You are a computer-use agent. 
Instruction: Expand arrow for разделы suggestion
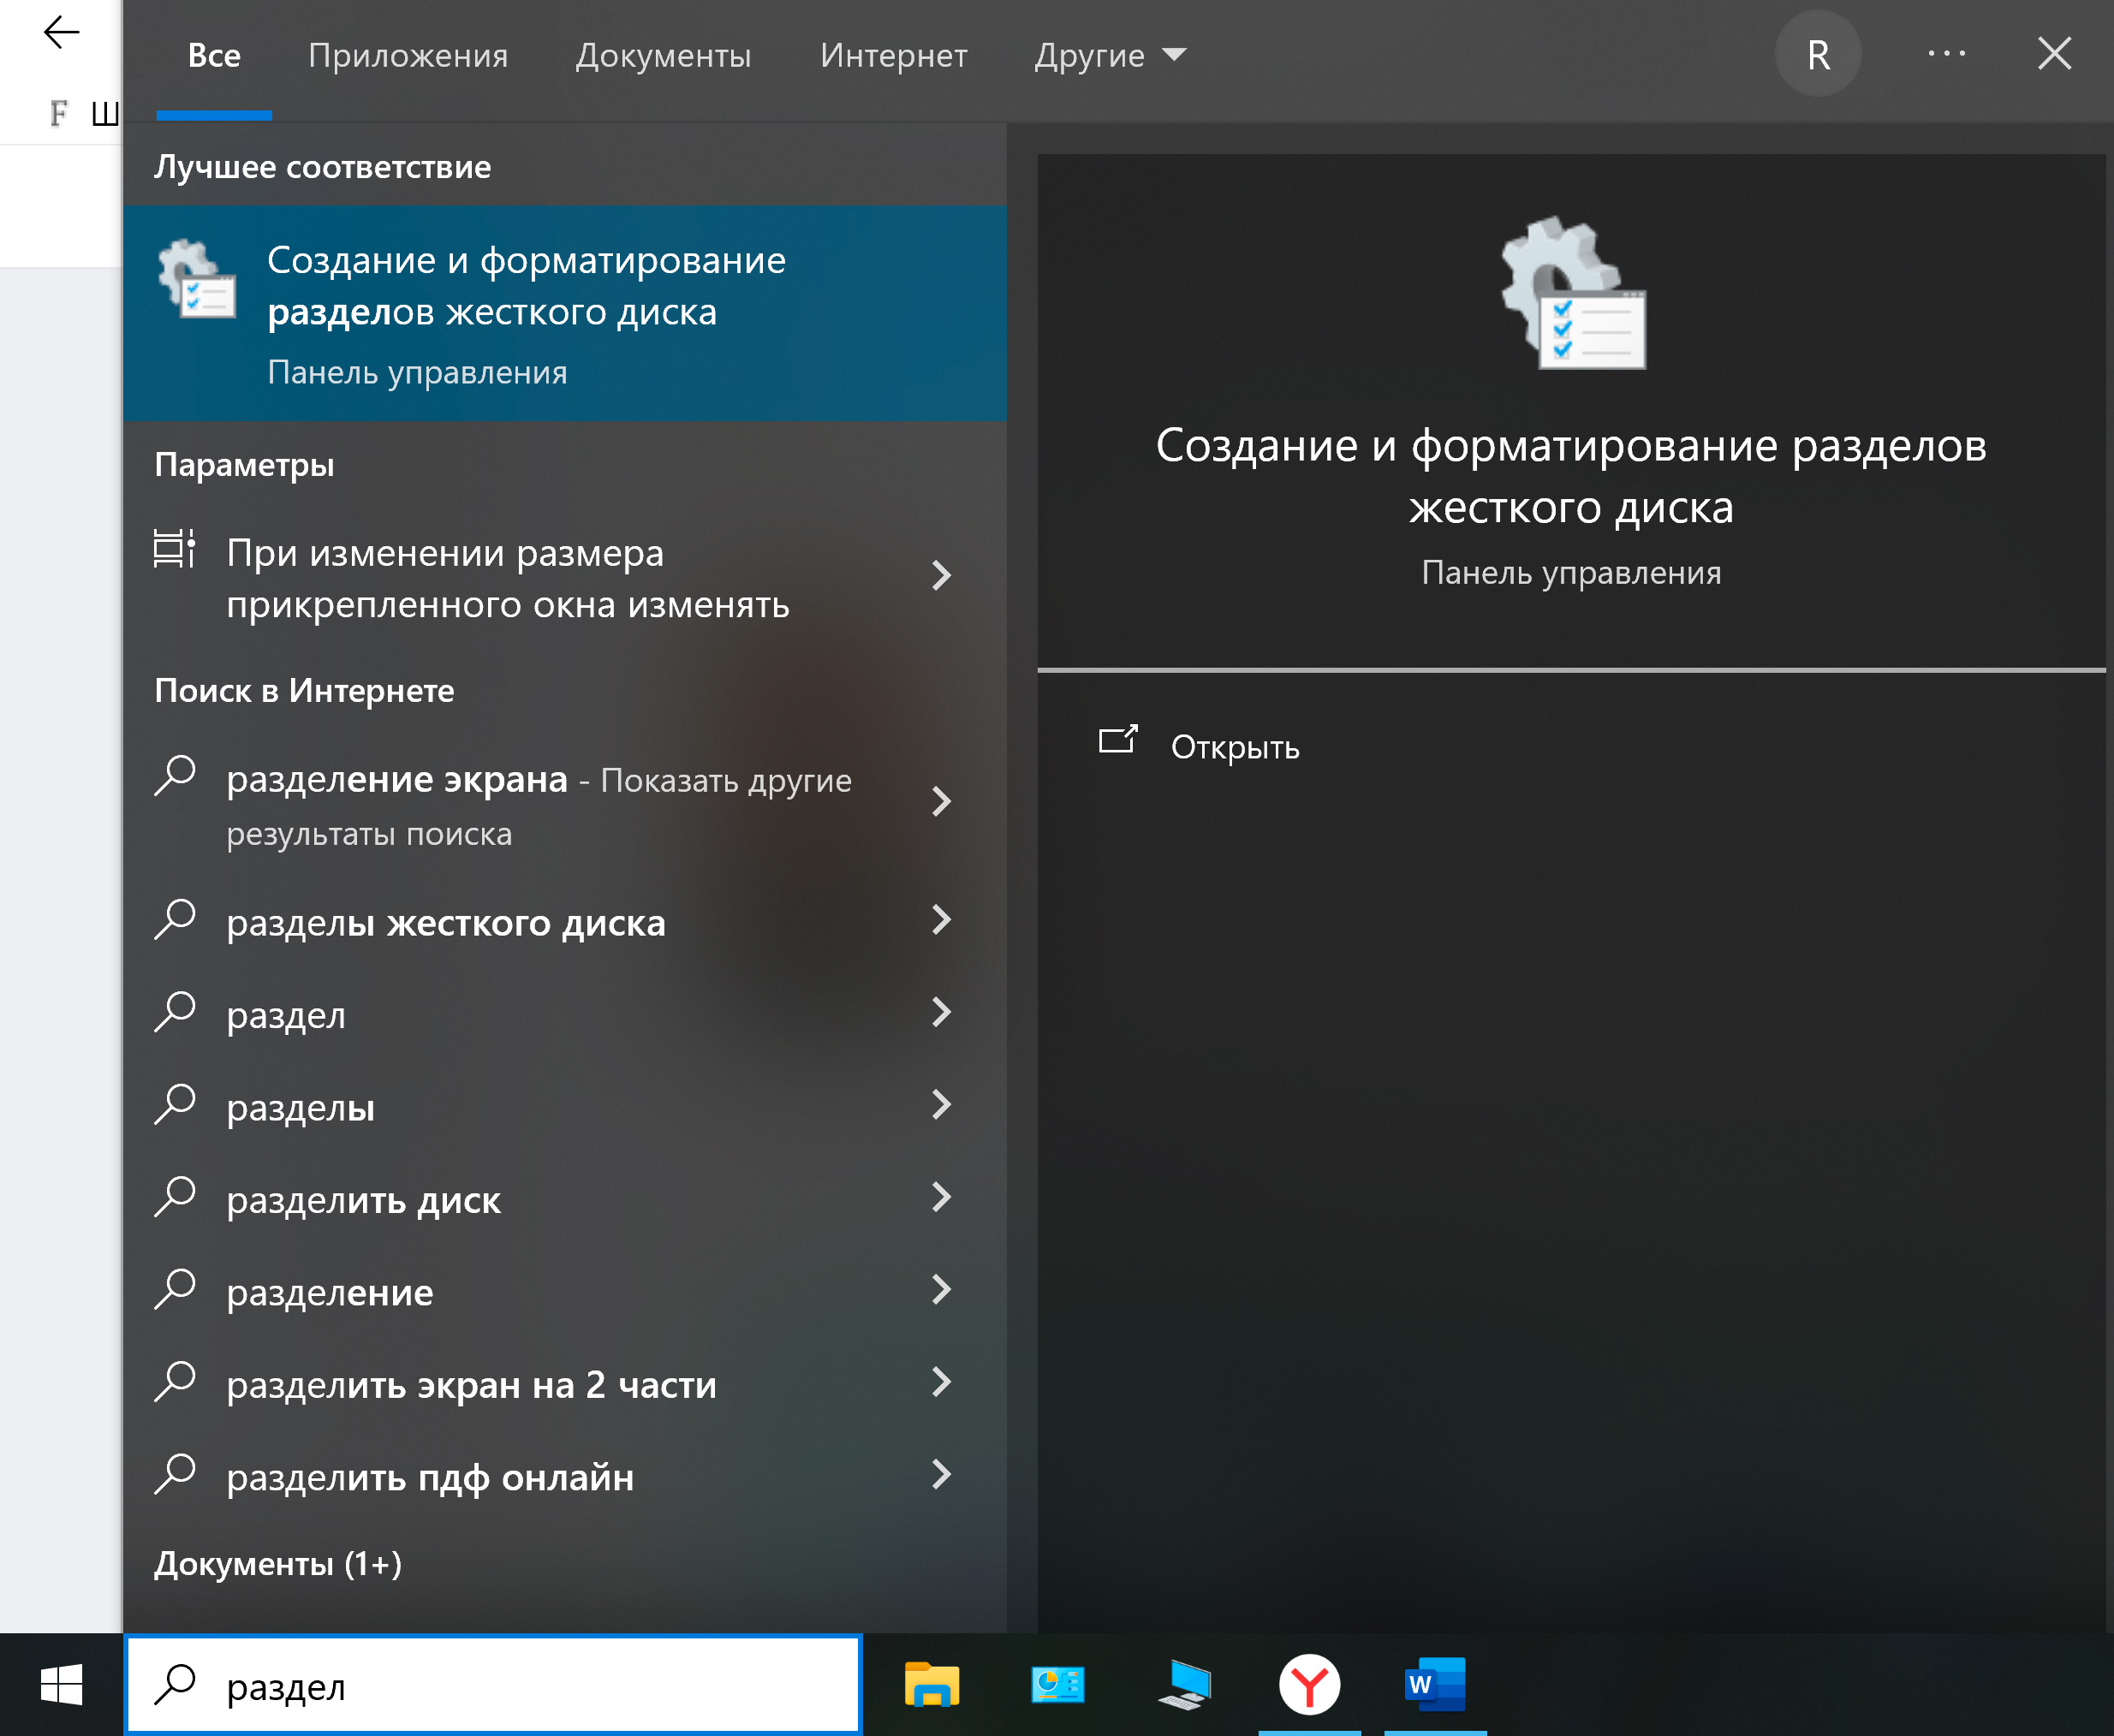point(941,1105)
